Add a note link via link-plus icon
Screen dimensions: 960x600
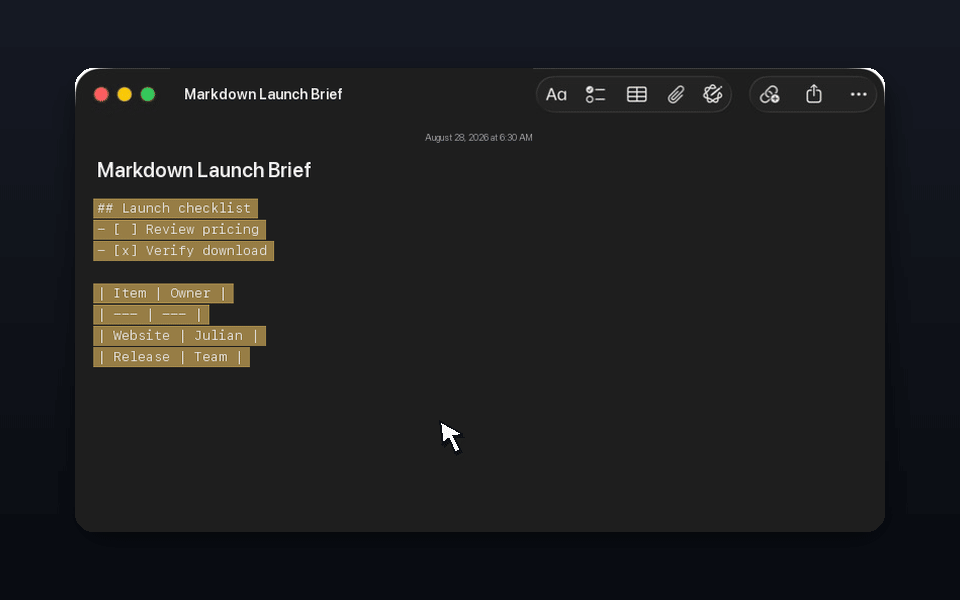770,94
